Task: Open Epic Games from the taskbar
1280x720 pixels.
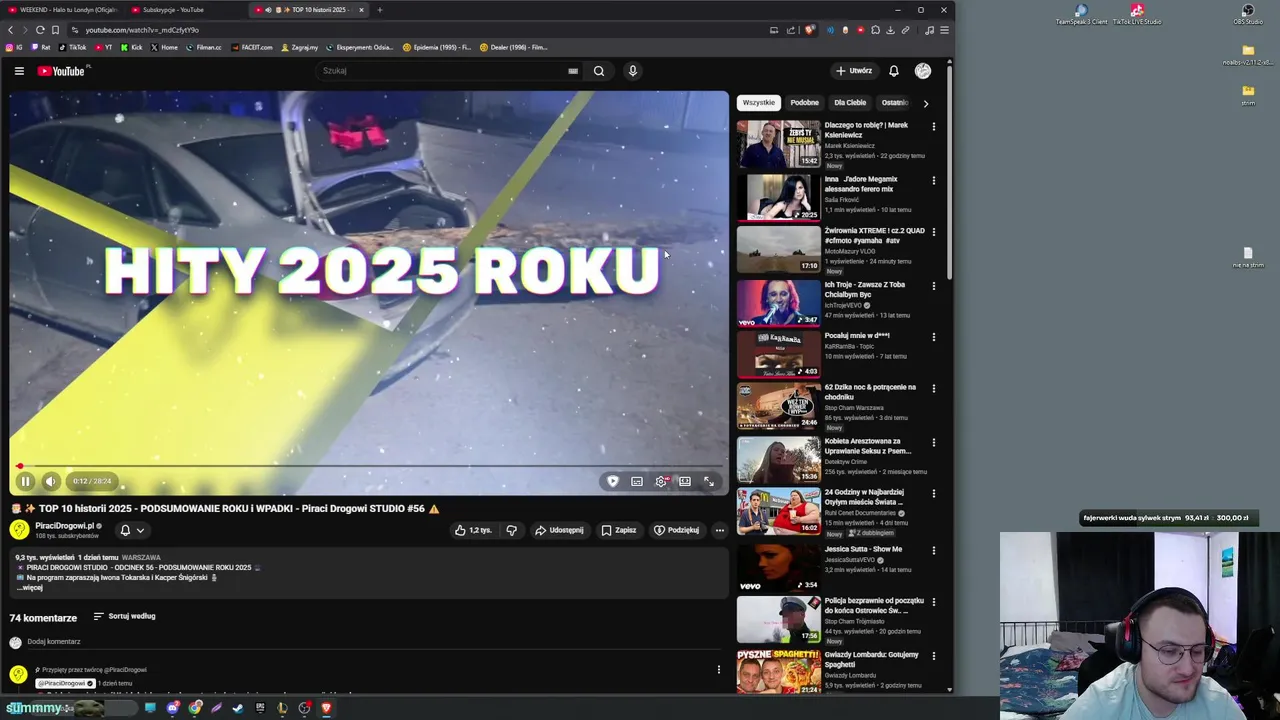Action: pos(260,708)
